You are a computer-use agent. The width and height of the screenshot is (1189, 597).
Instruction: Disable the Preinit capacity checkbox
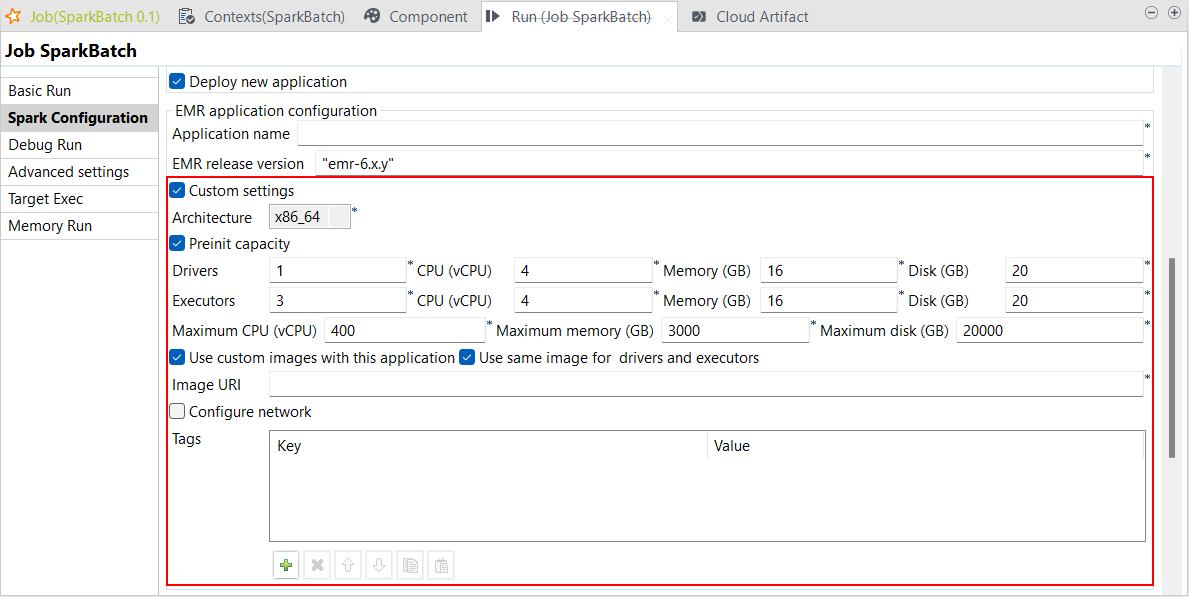178,244
